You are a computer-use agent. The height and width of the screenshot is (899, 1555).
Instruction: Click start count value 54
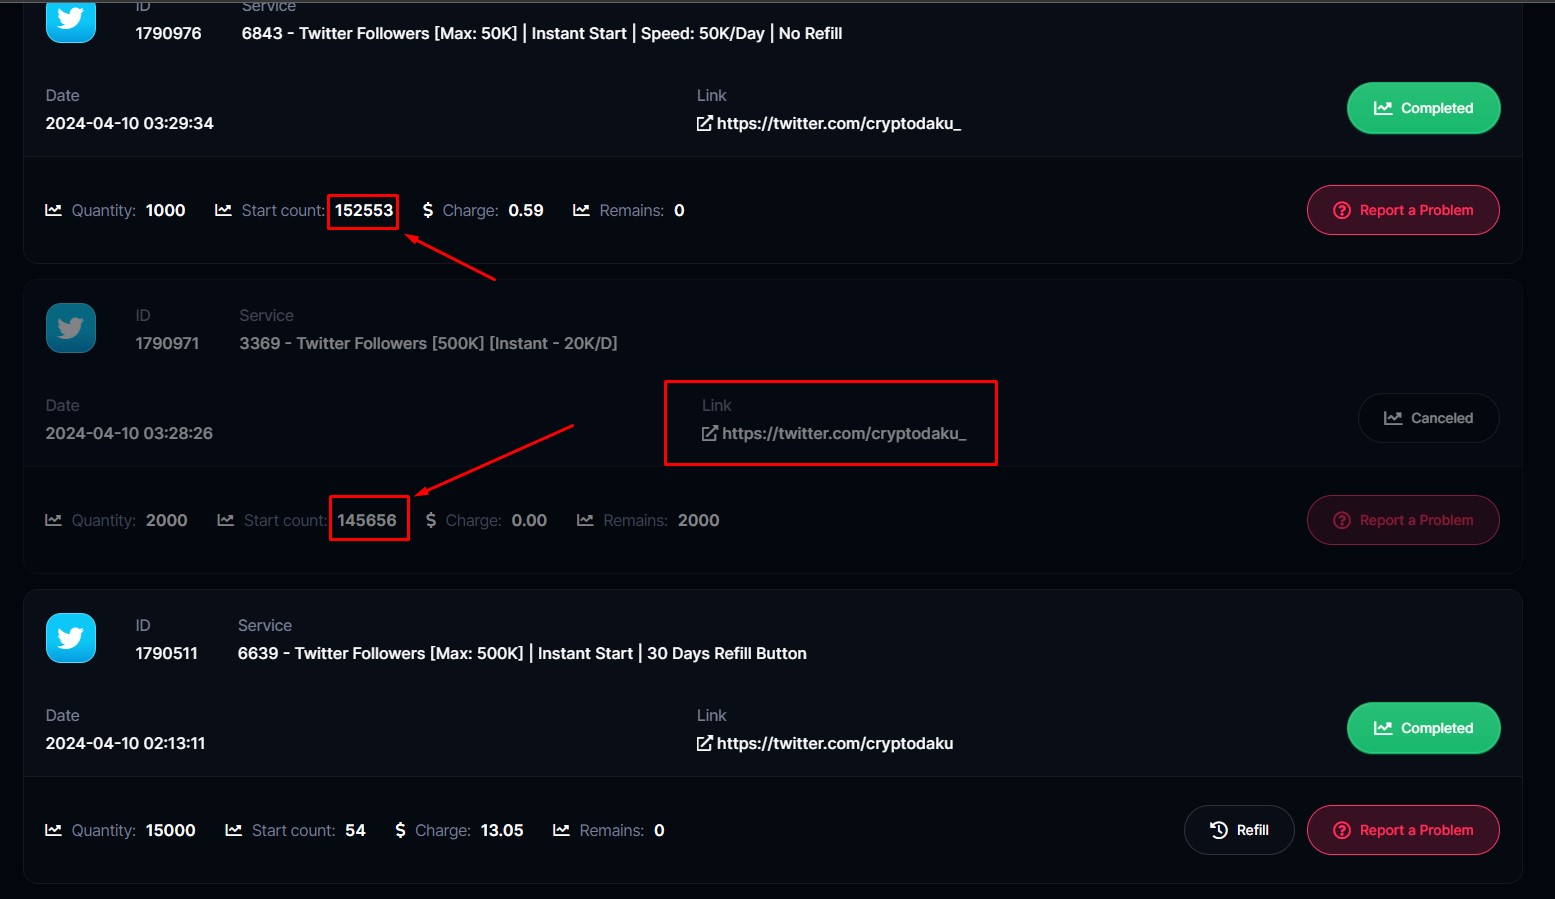point(355,830)
